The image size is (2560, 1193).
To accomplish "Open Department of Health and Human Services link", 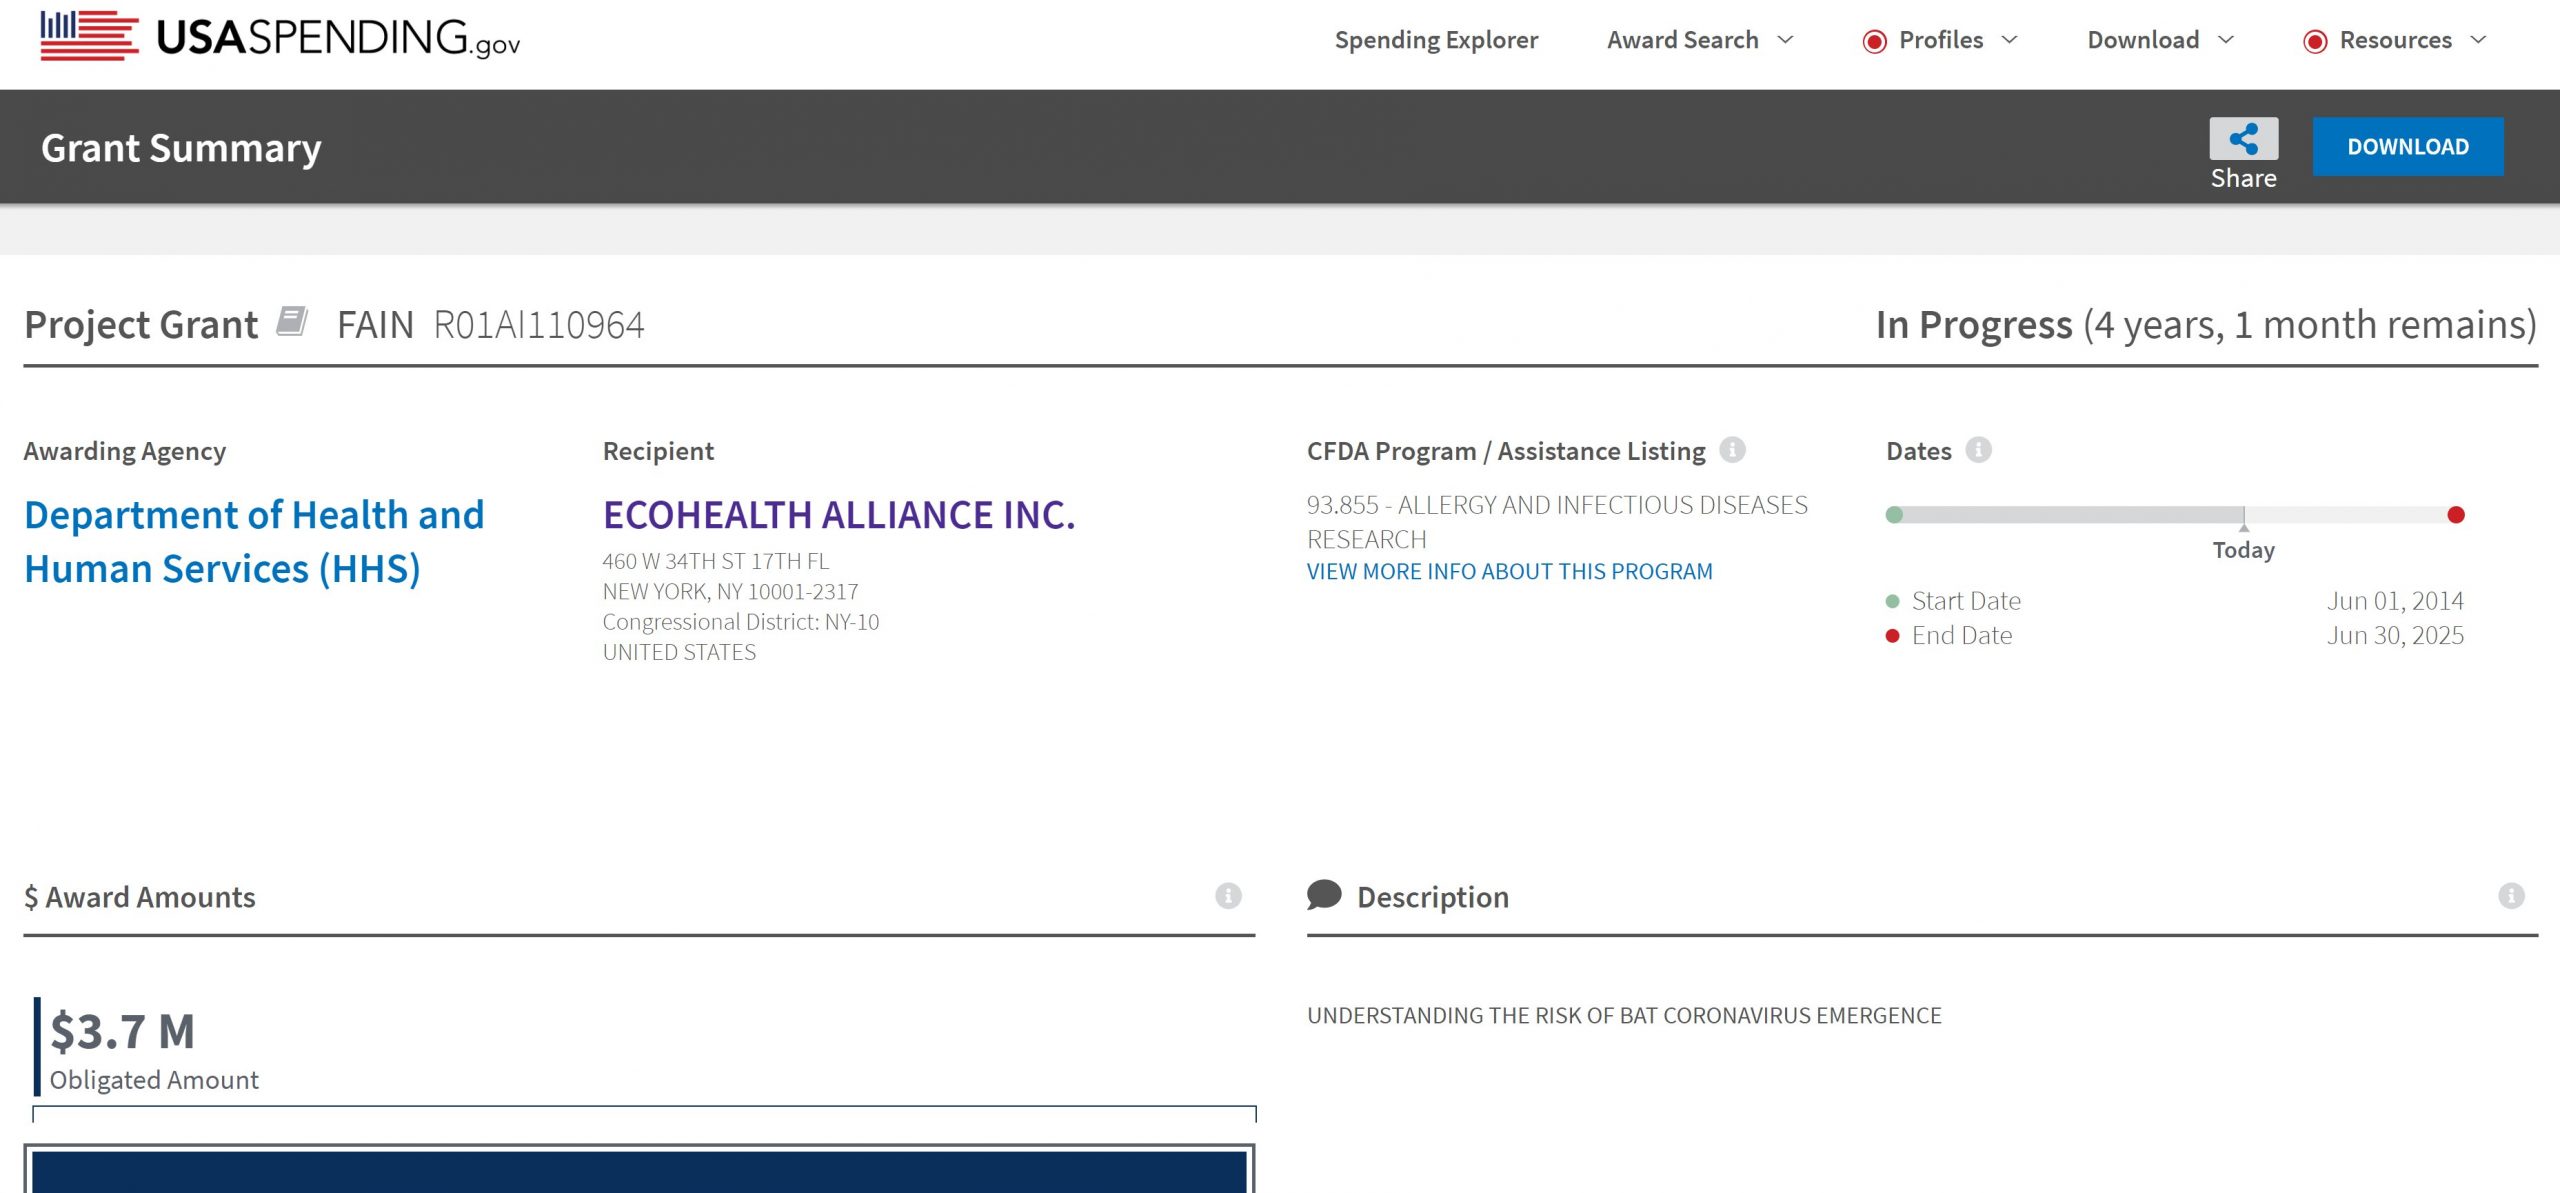I will (x=254, y=542).
